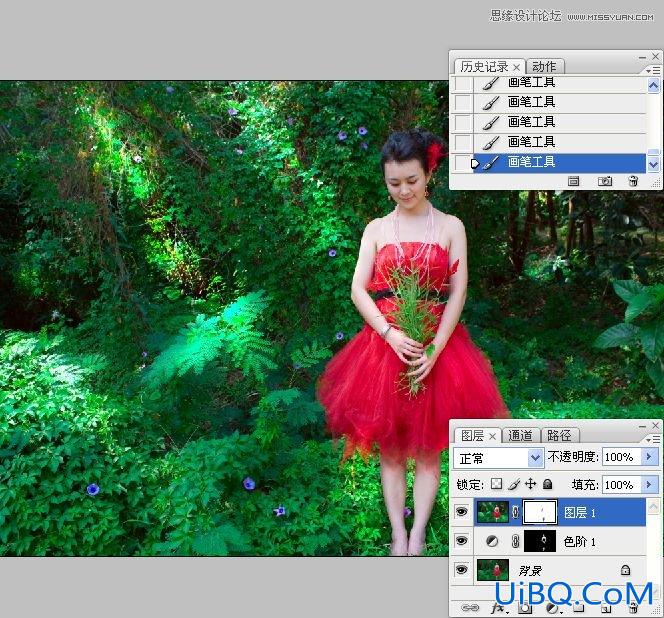Click link icon on 色阶 1 layer
This screenshot has width=664, height=618.
coord(515,541)
